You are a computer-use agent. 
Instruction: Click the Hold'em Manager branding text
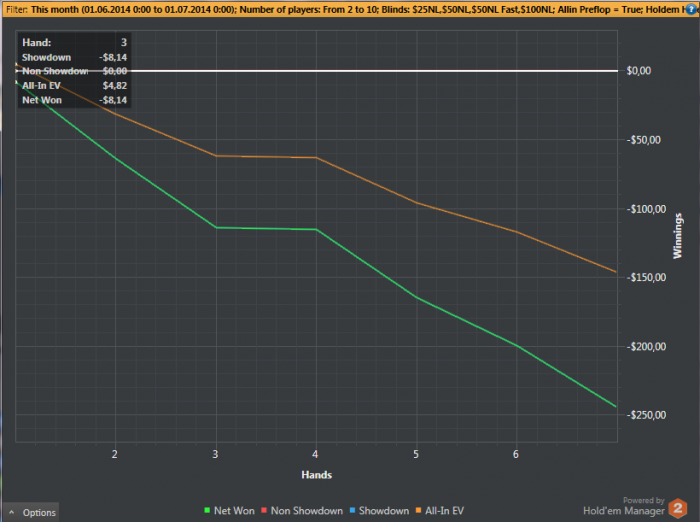[x=624, y=510]
